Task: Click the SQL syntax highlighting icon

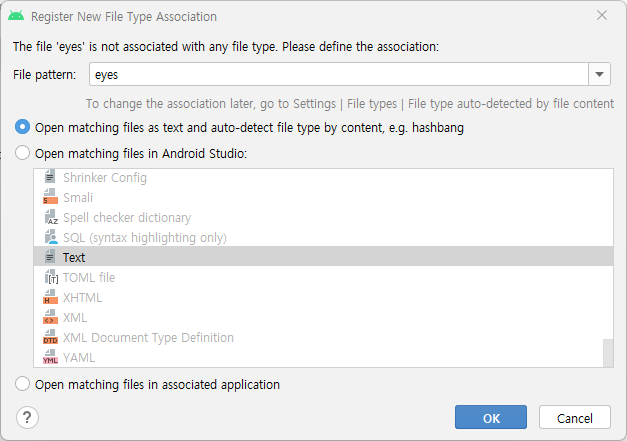Action: (x=51, y=237)
